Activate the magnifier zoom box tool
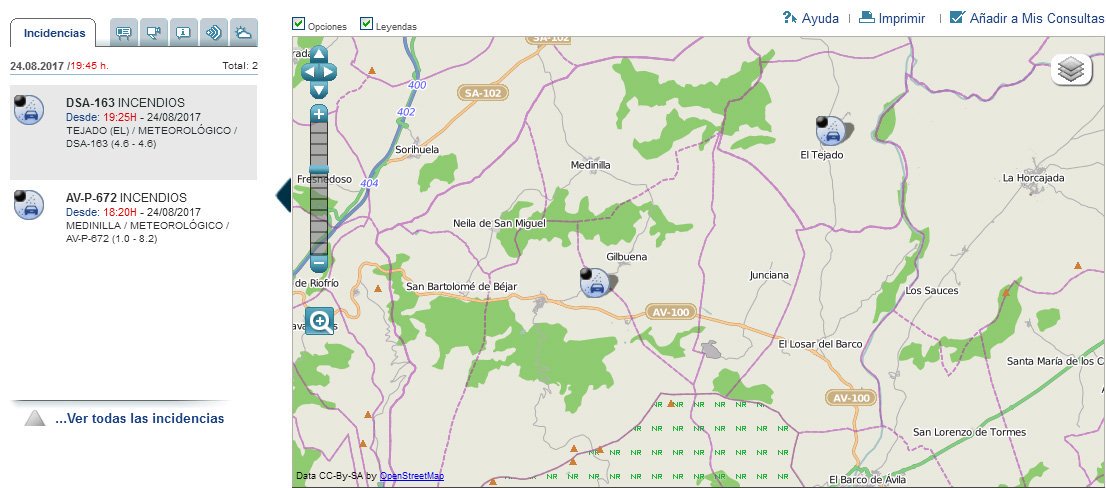 tap(320, 322)
